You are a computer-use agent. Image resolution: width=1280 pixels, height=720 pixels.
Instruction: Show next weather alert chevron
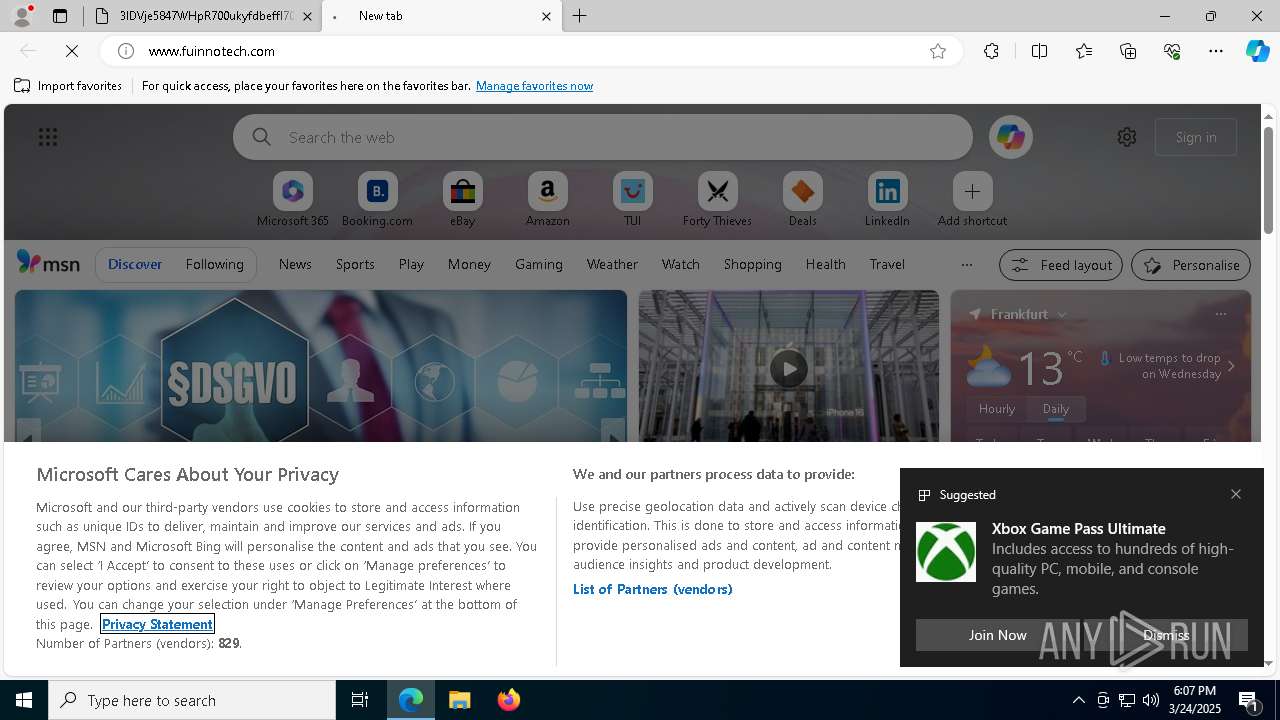point(1231,366)
